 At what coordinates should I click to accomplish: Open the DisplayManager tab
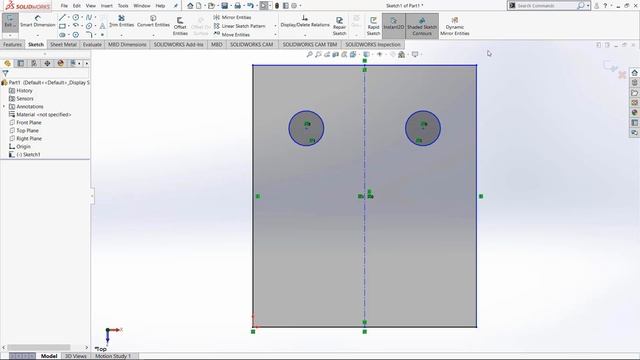point(60,63)
